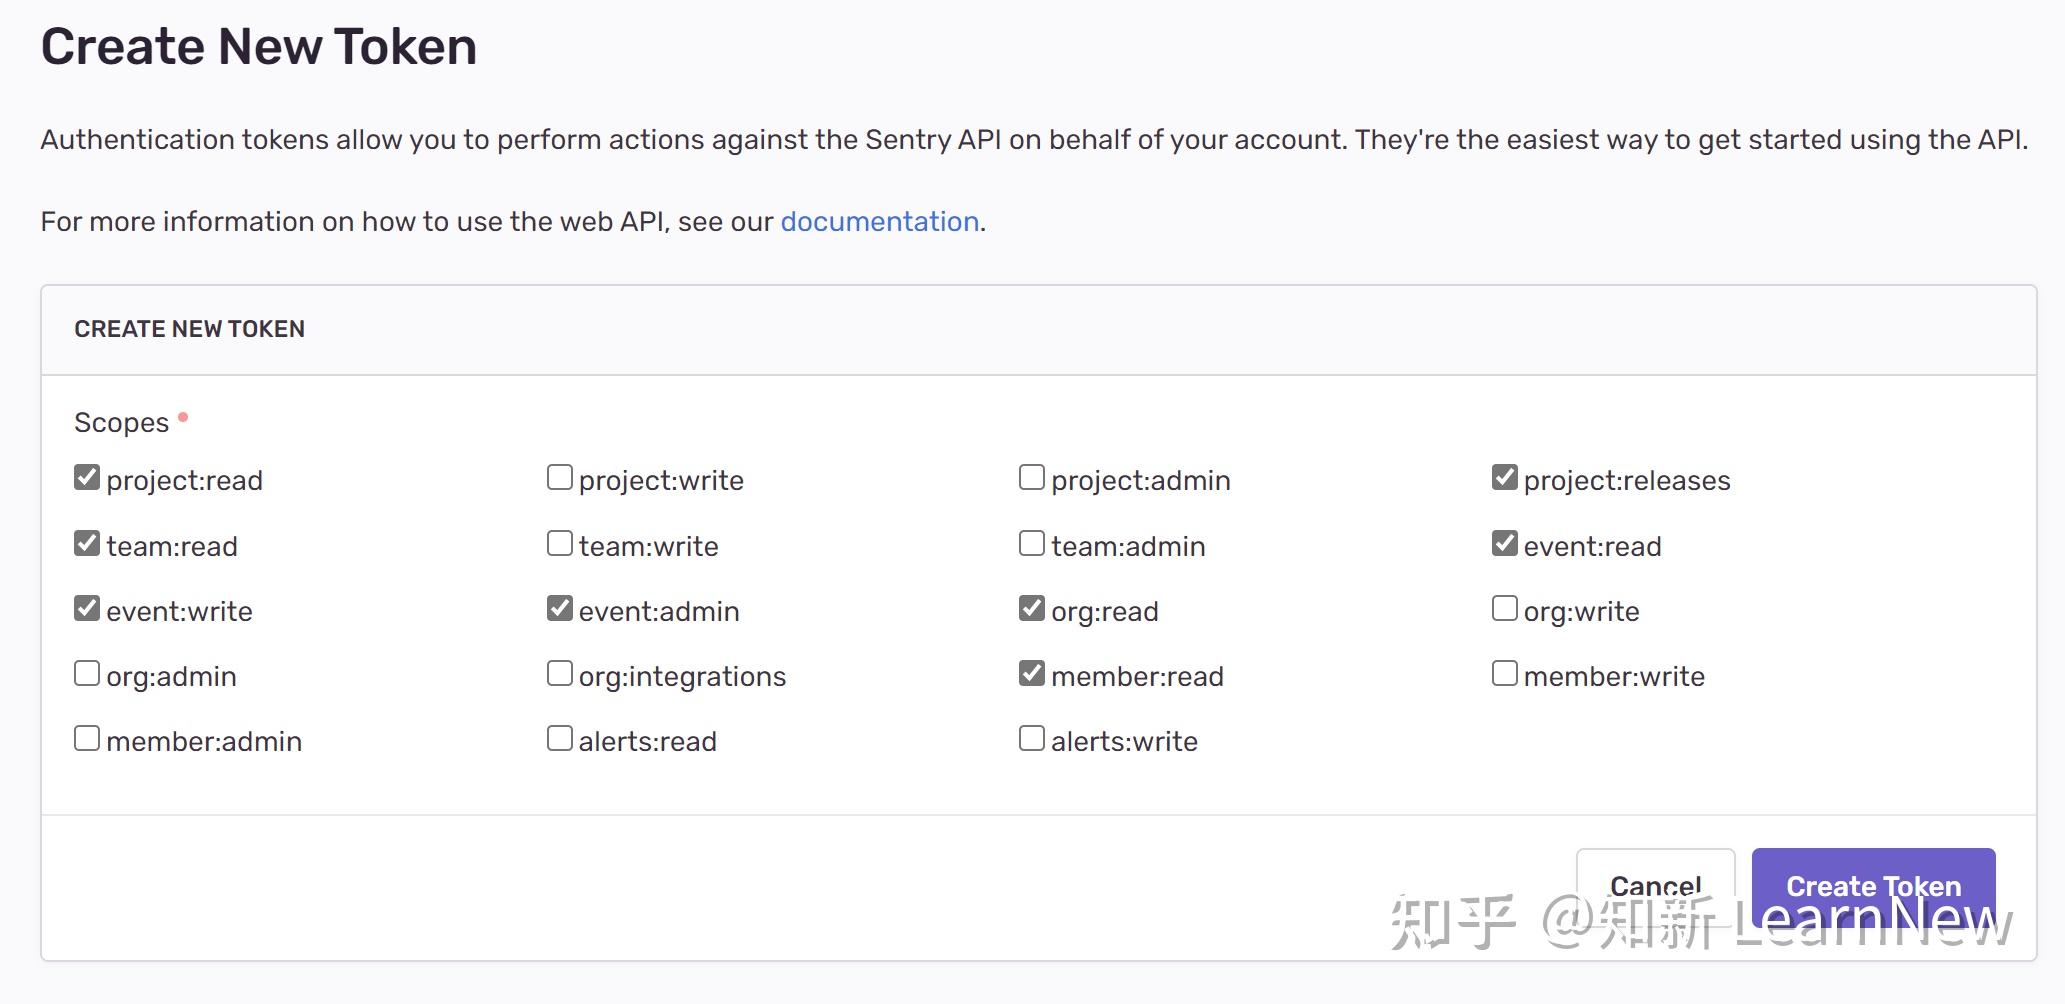Disable the project:releases scope
The height and width of the screenshot is (1004, 2065).
pos(1503,477)
